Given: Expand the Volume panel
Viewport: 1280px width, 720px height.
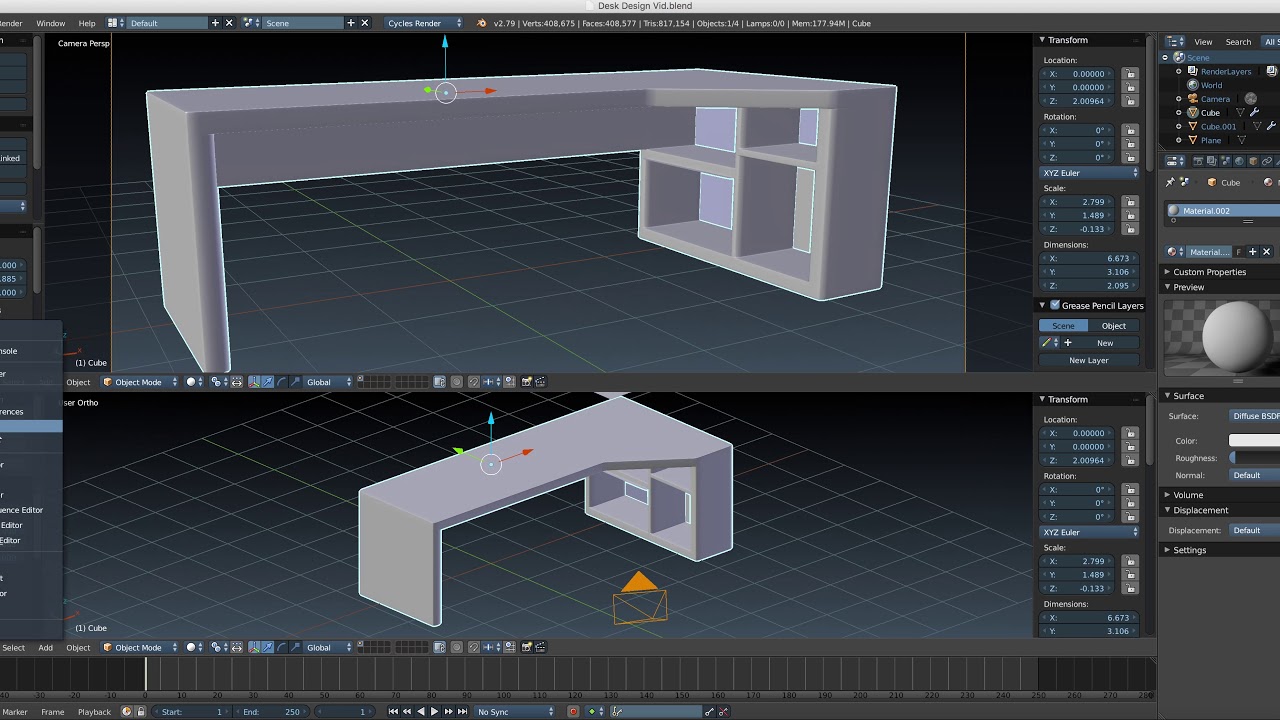Looking at the screenshot, I should (1188, 495).
